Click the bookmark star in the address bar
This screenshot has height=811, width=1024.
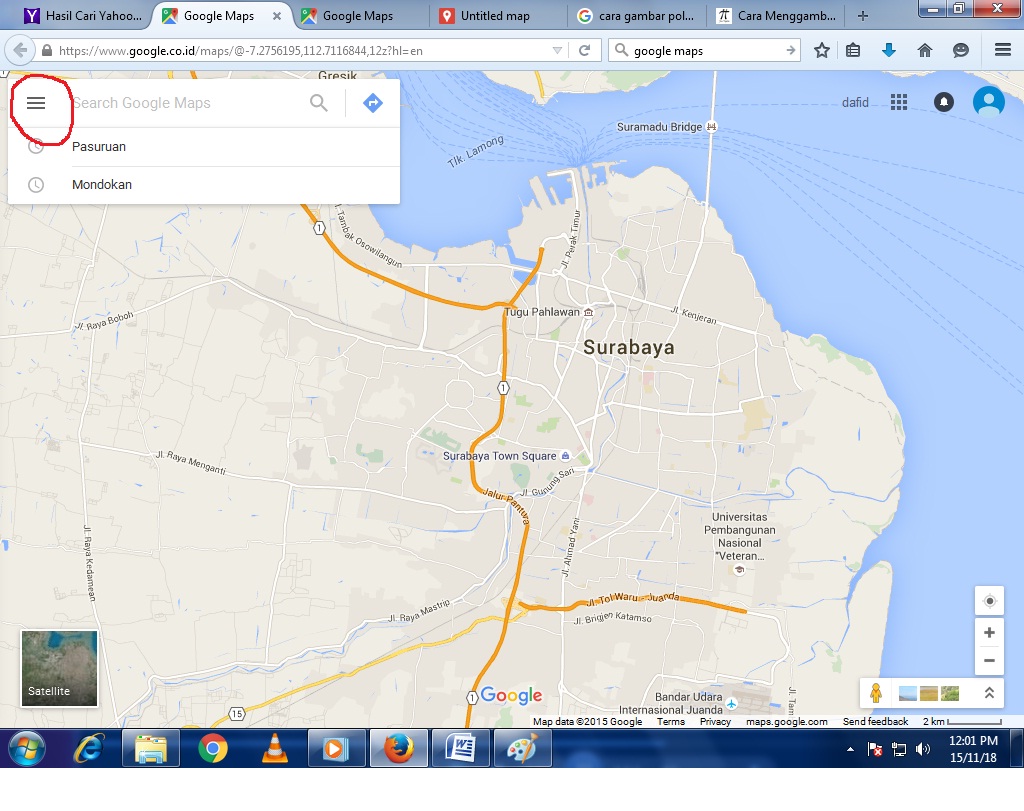click(x=820, y=48)
